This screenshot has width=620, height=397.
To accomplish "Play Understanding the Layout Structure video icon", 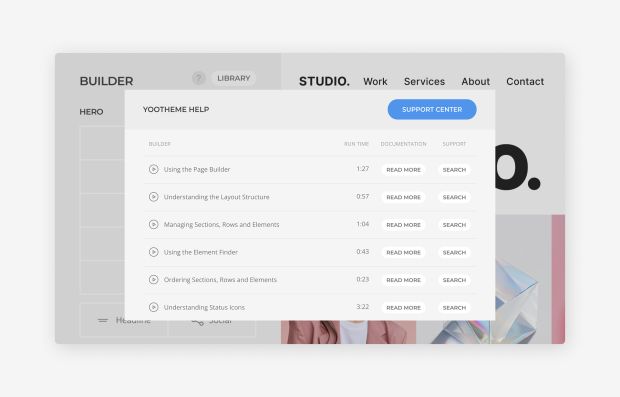I will coord(153,197).
